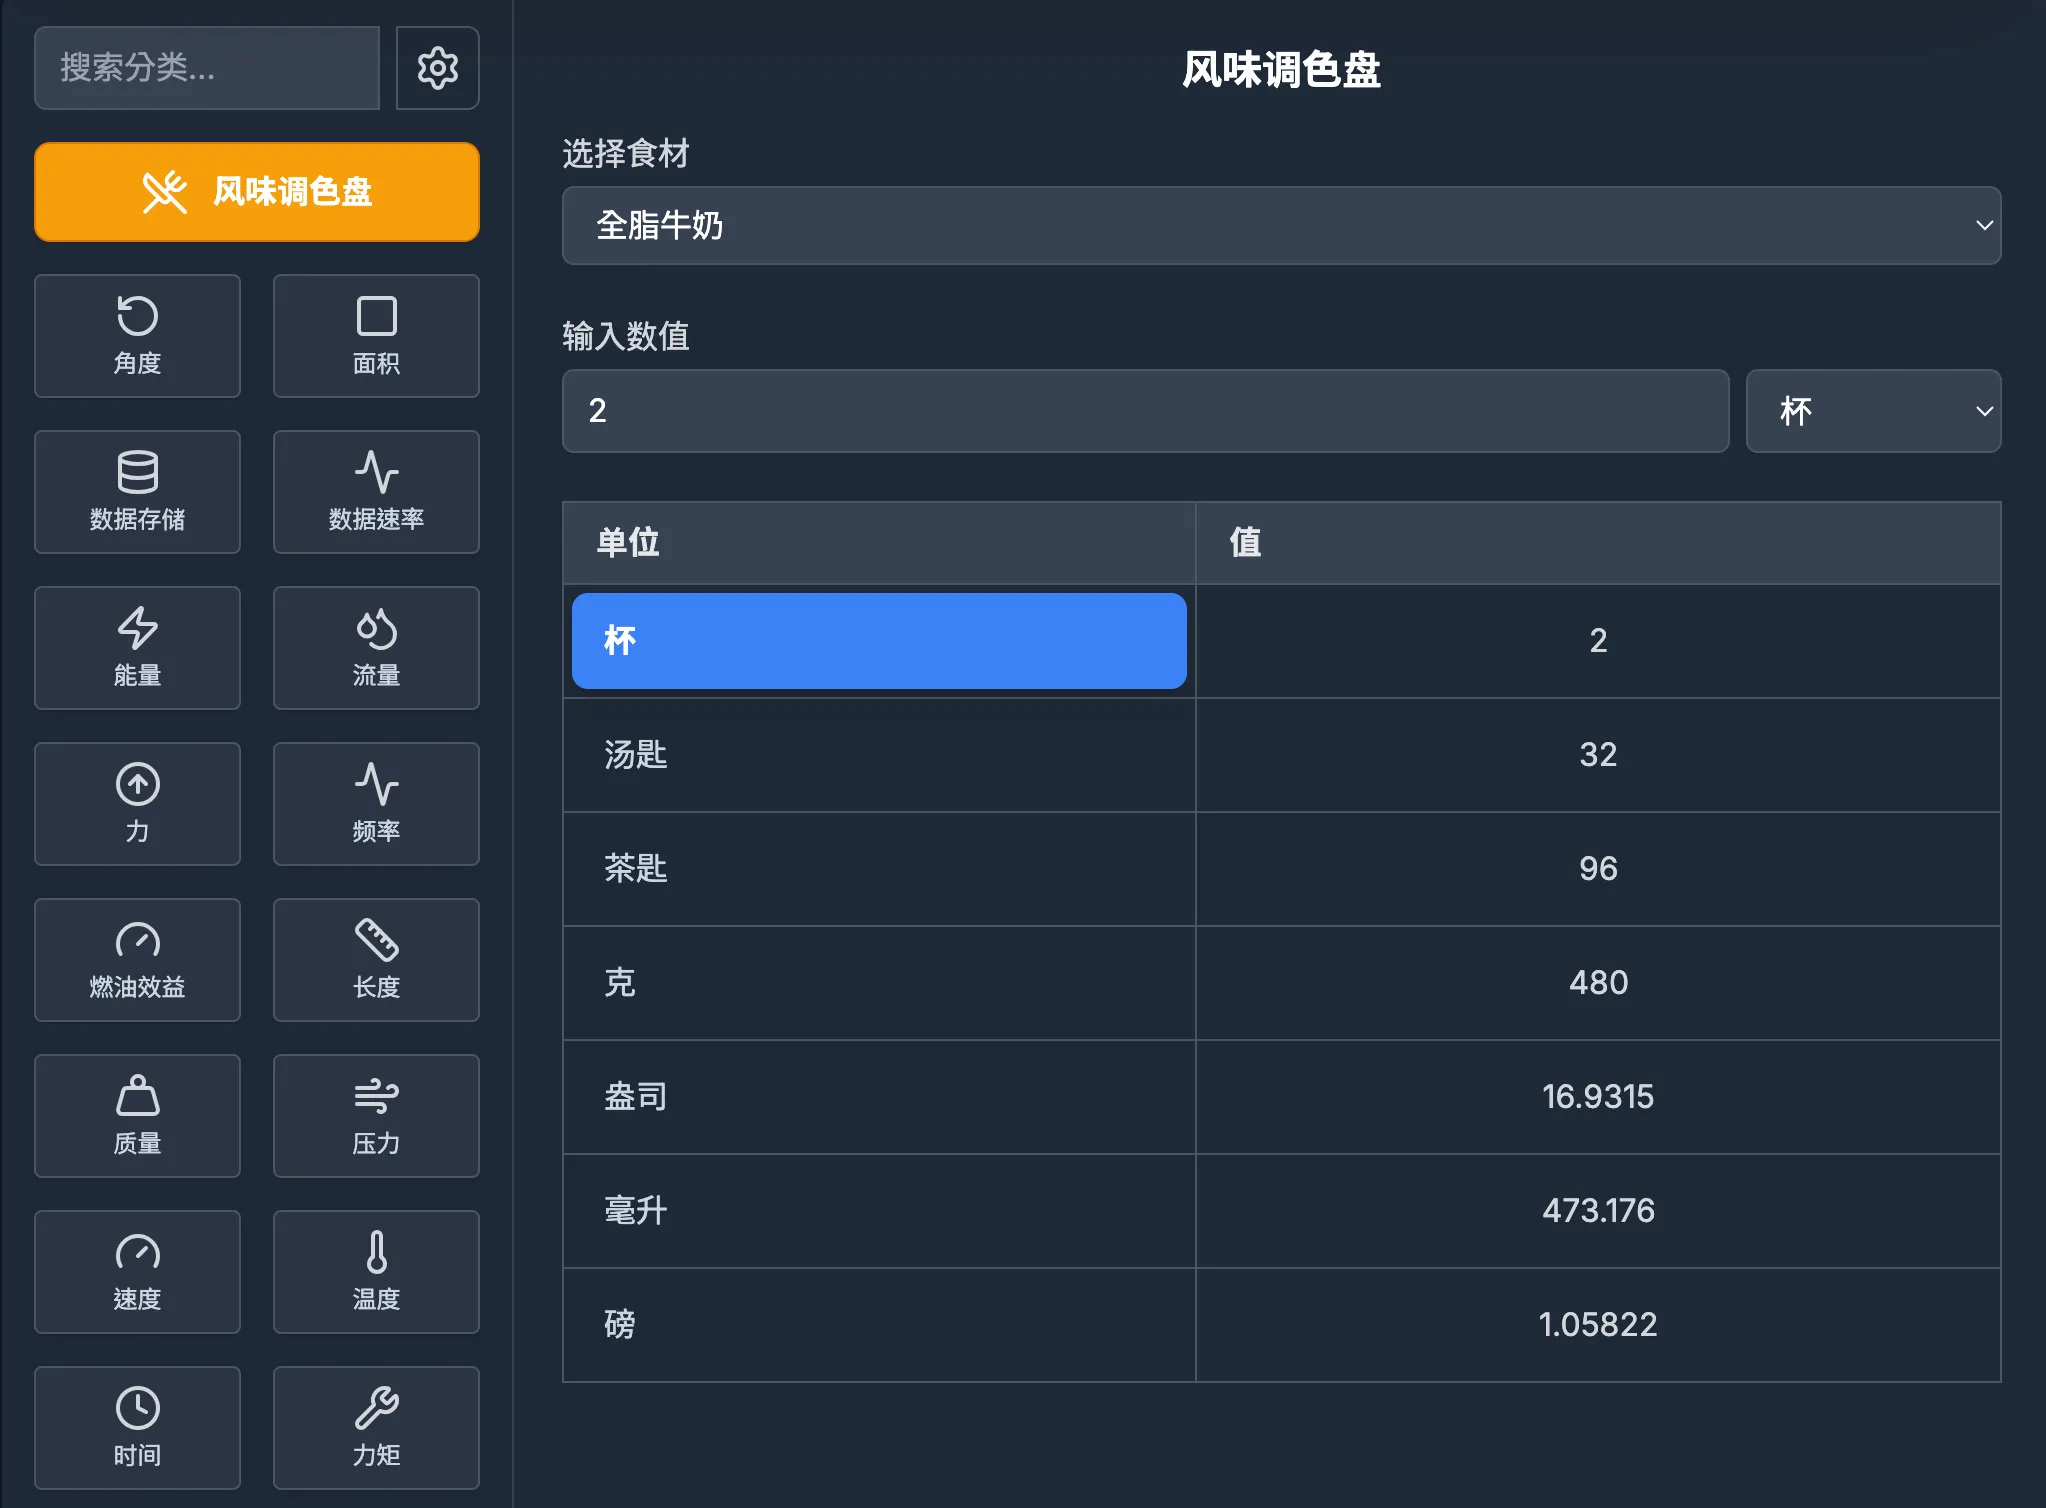Select the 风味调色盘 category button
The width and height of the screenshot is (2046, 1508).
point(257,192)
